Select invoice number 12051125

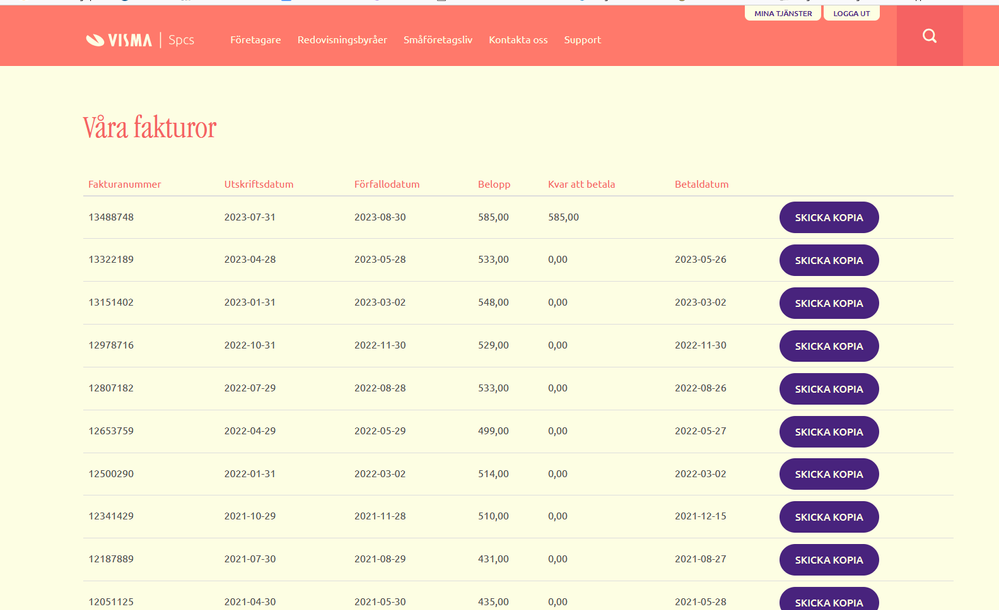(x=111, y=602)
